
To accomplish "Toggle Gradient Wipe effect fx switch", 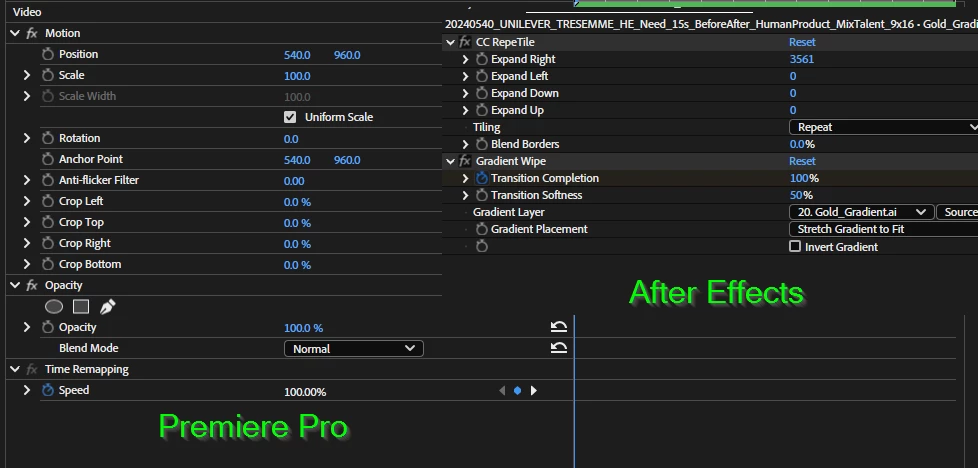I will tap(465, 162).
